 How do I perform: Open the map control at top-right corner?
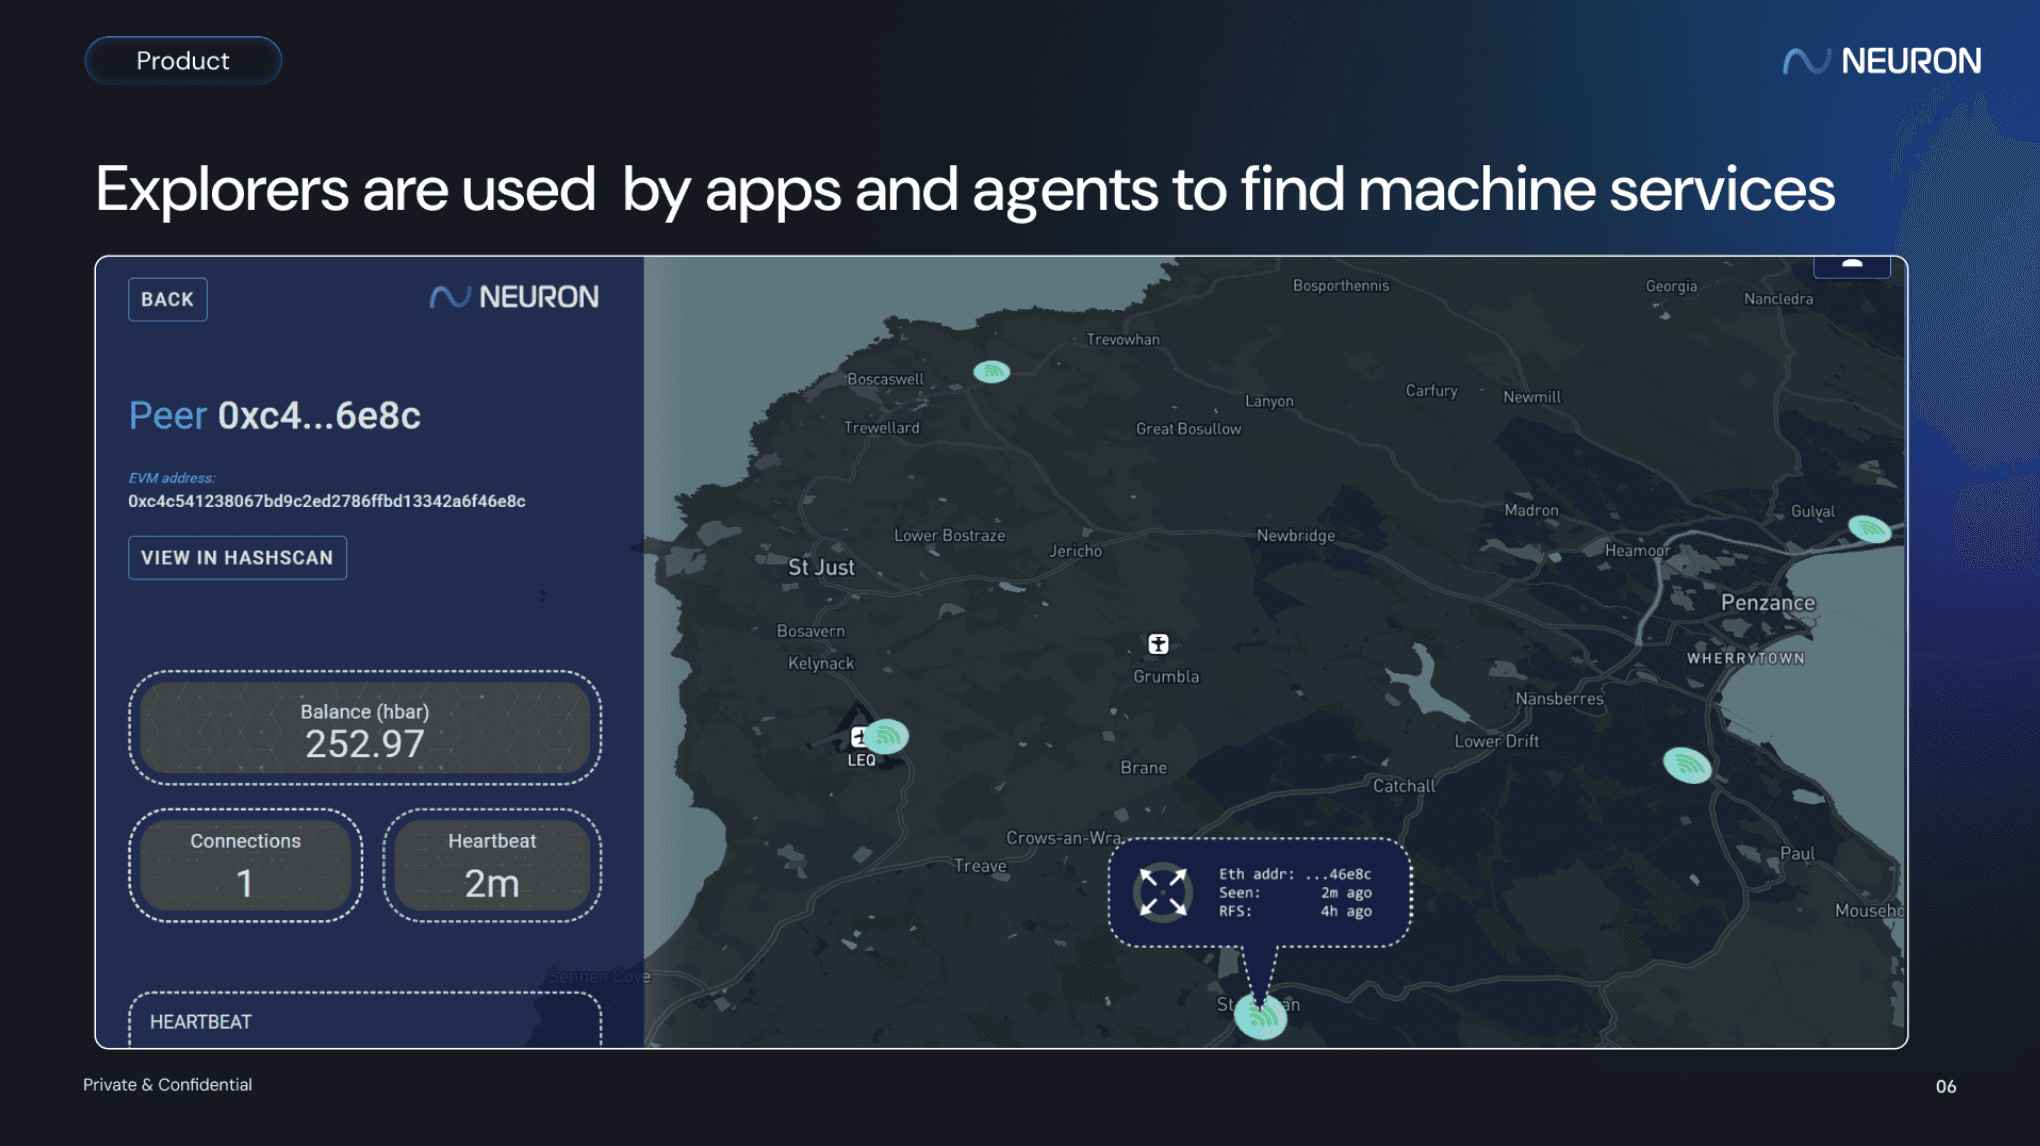click(x=1851, y=266)
